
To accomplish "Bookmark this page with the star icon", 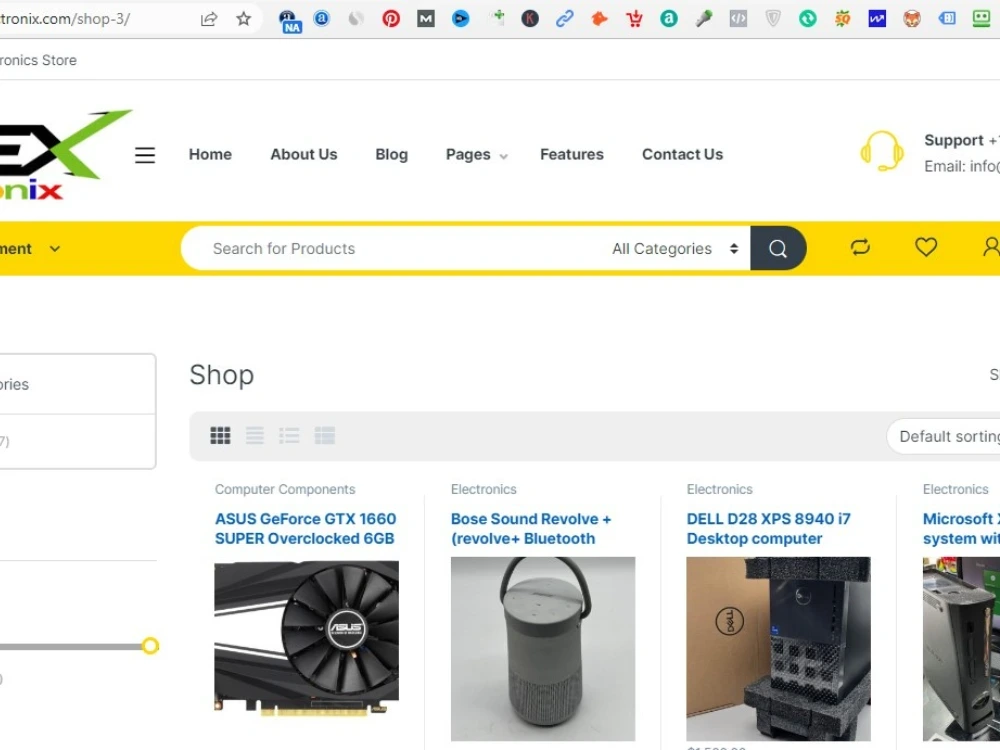I will (x=244, y=19).
